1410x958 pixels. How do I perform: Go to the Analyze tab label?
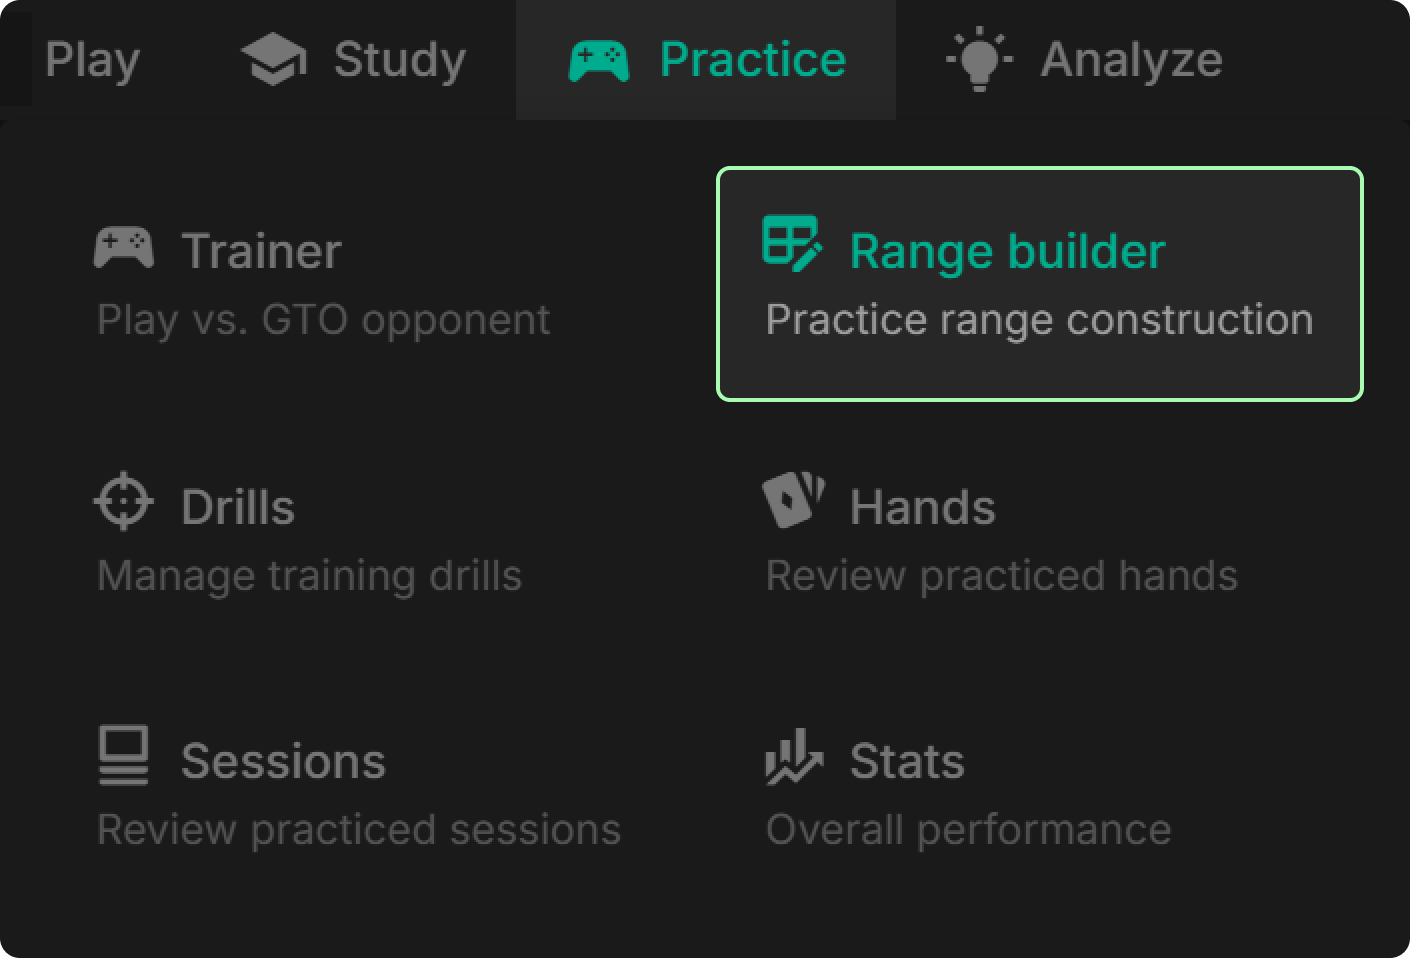(x=1131, y=60)
